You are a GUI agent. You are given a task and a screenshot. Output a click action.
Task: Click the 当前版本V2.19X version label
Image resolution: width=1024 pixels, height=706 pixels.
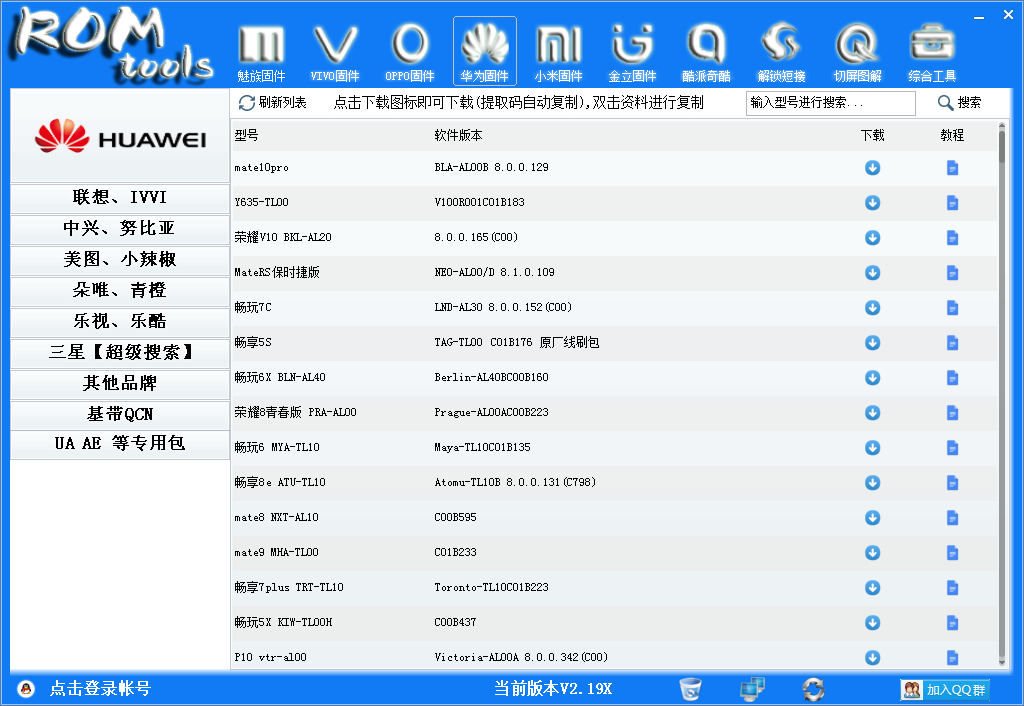point(553,688)
